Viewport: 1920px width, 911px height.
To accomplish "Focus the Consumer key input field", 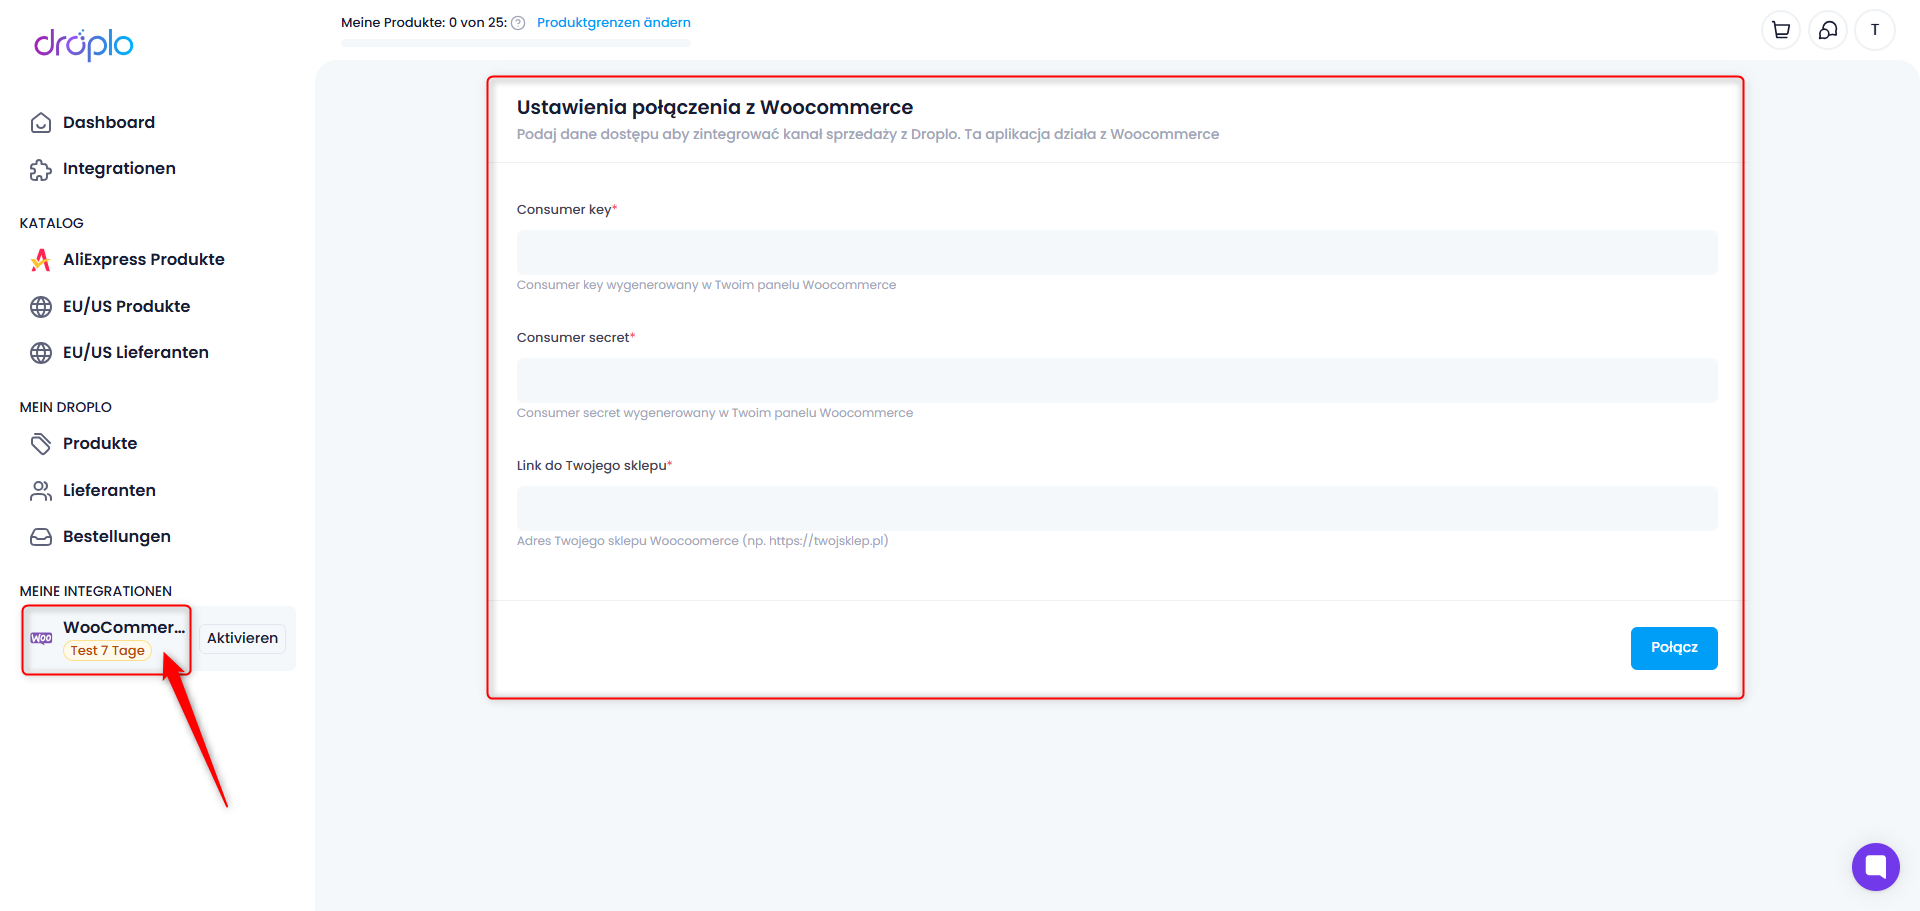I will [x=1117, y=253].
